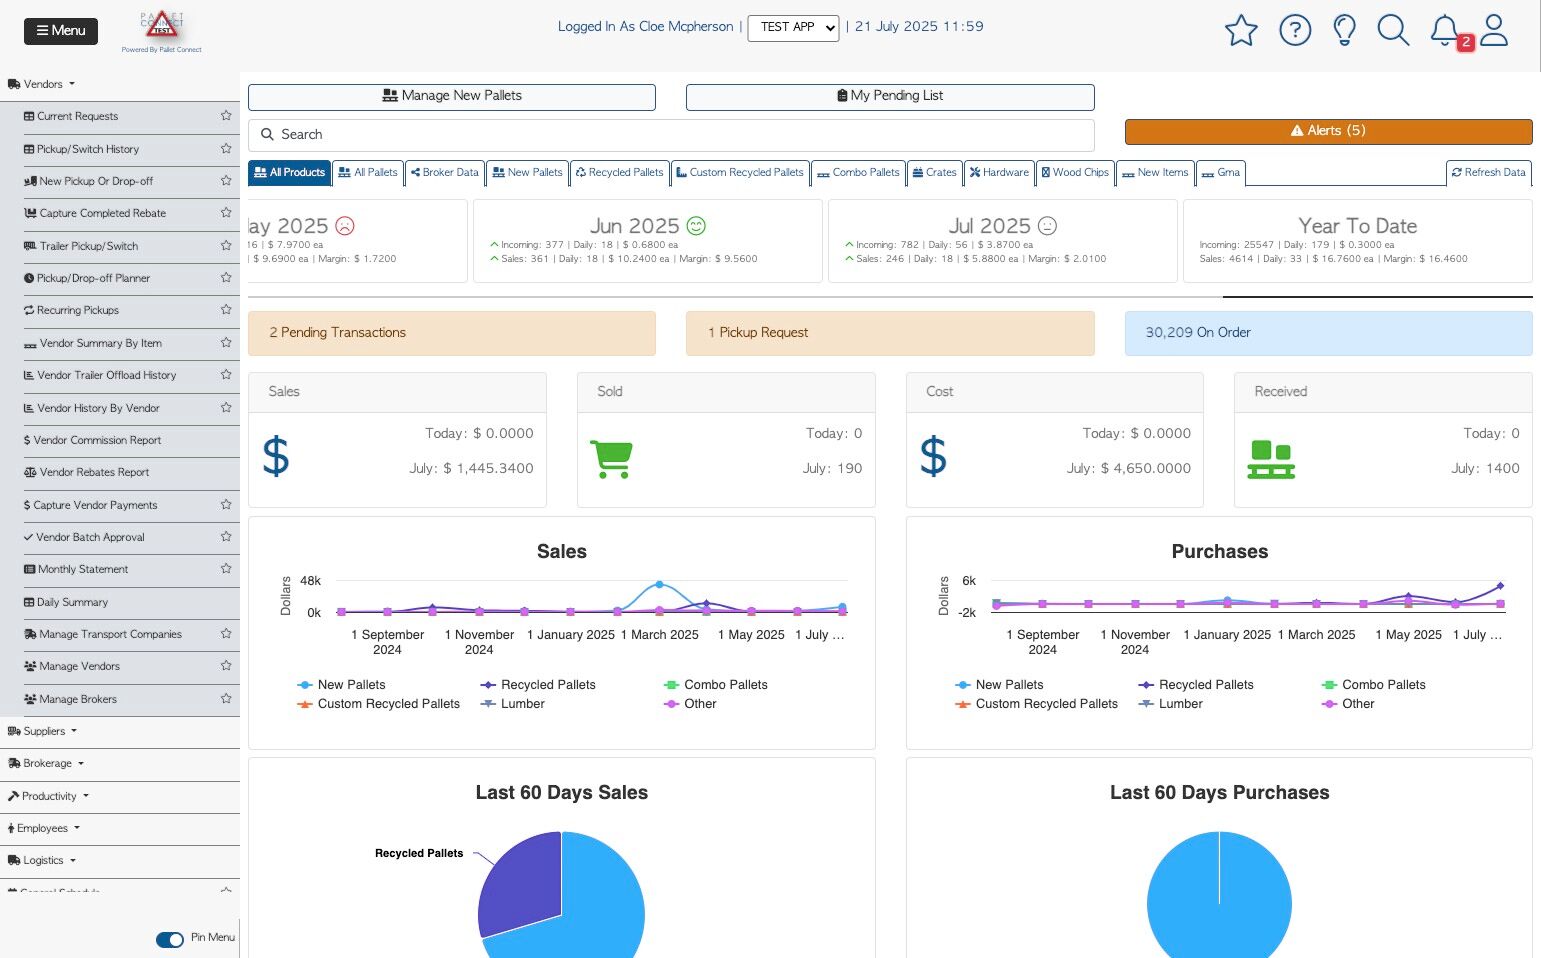Open the user profile icon
Screen dimensions: 1541x958
point(1494,30)
